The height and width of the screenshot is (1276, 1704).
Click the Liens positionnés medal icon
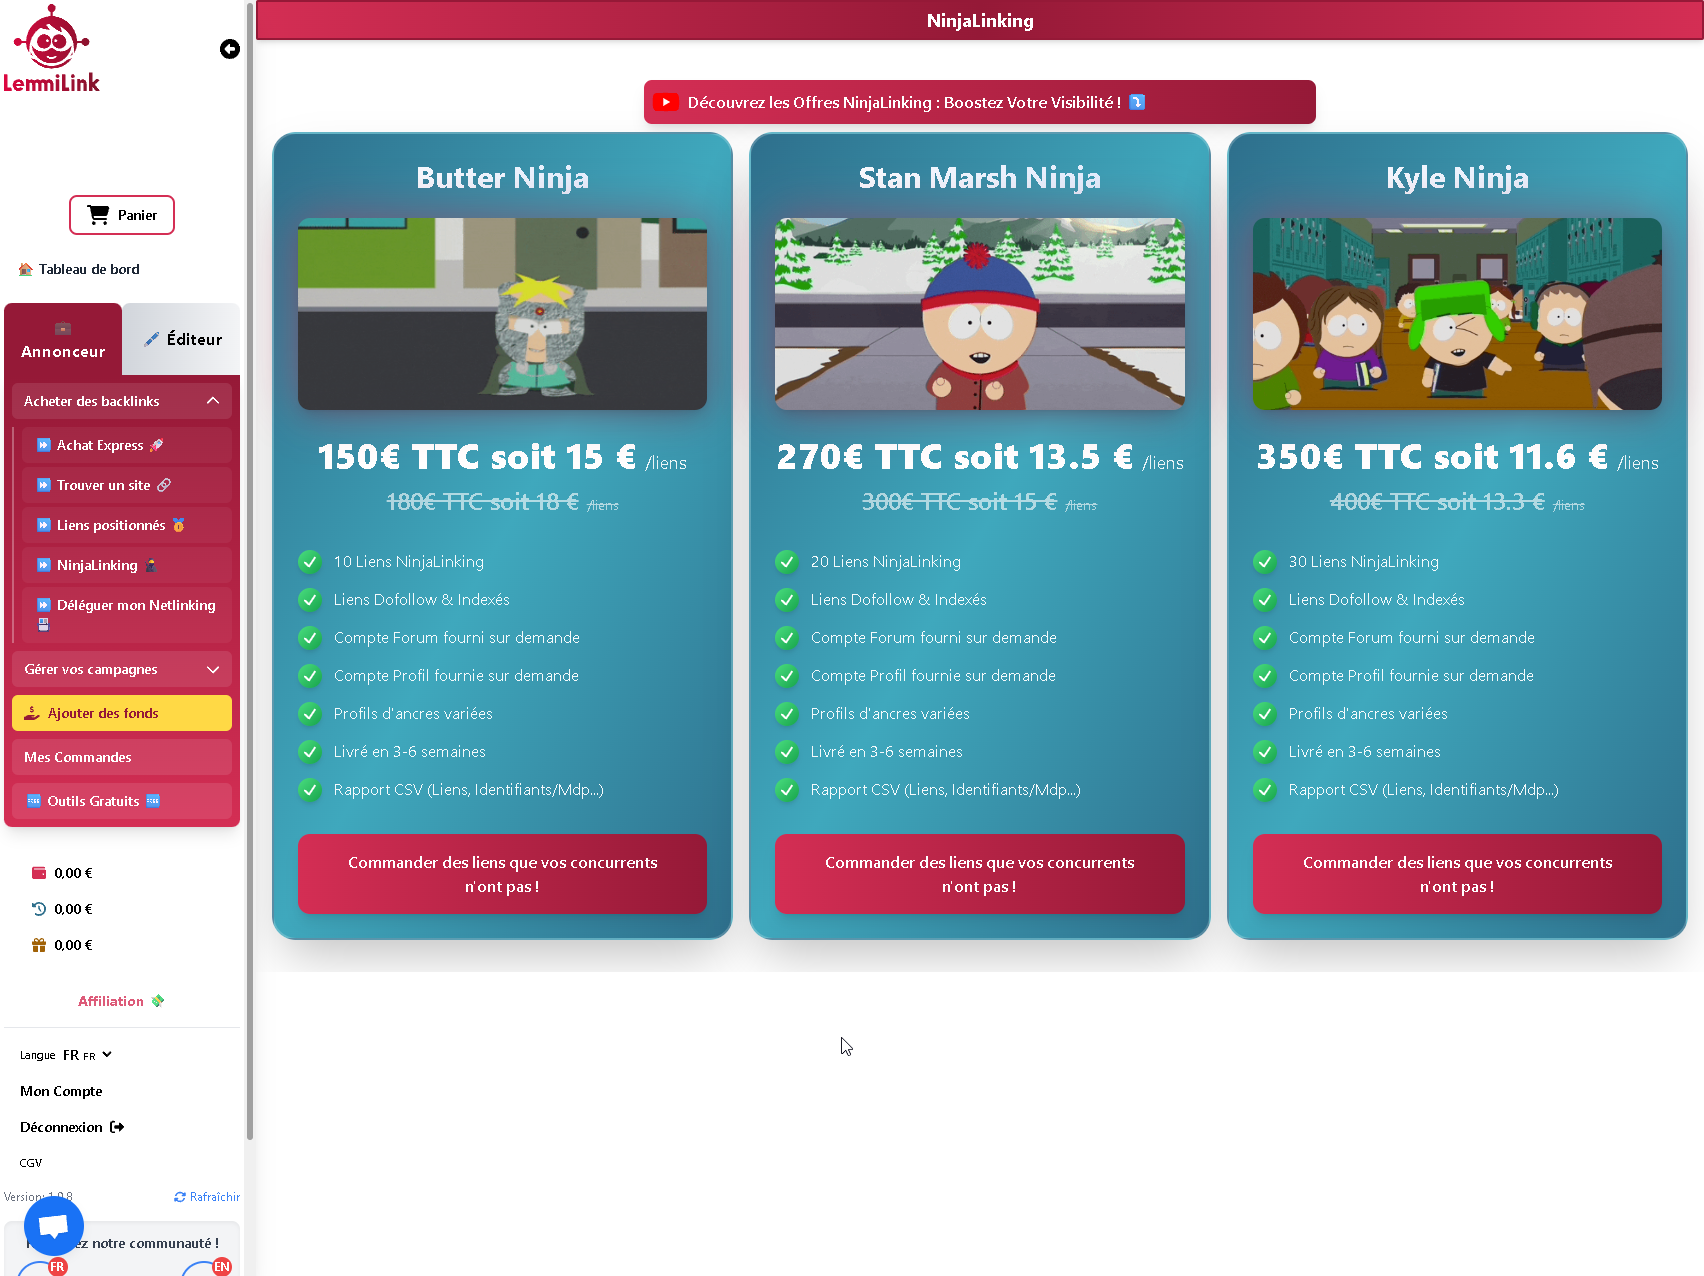[x=179, y=525]
